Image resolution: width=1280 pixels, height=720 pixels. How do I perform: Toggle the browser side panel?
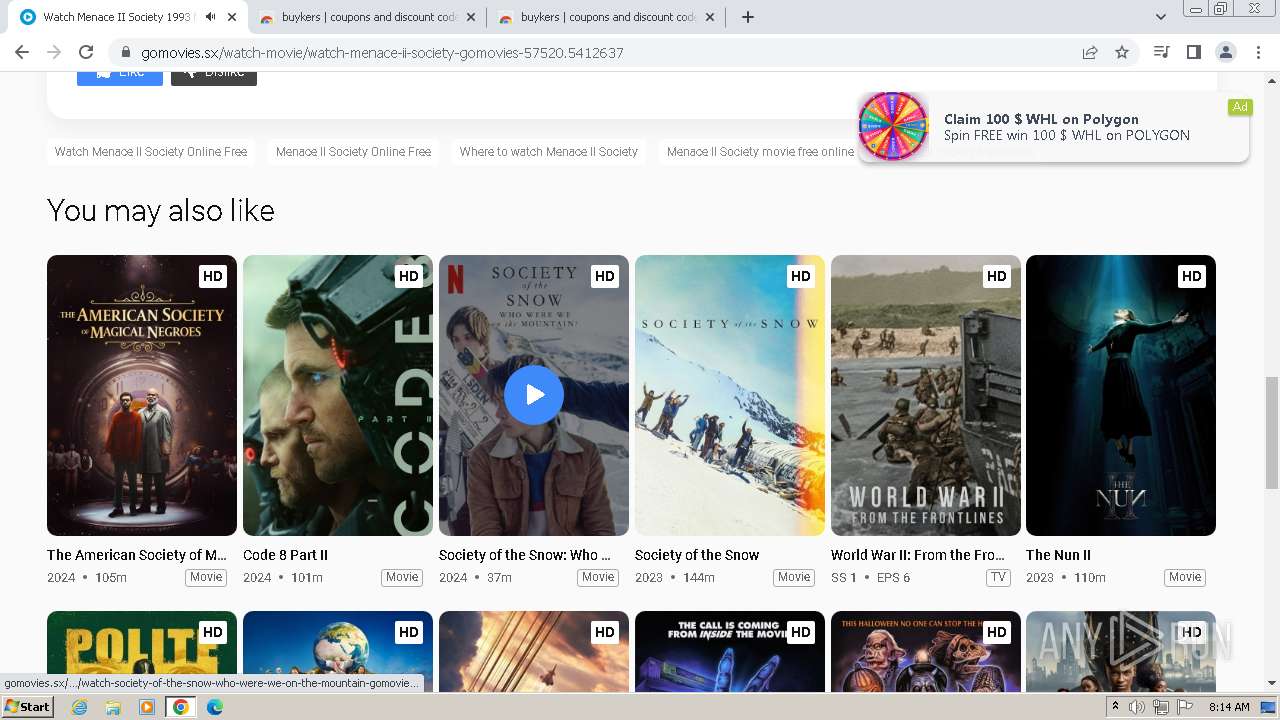[1193, 53]
